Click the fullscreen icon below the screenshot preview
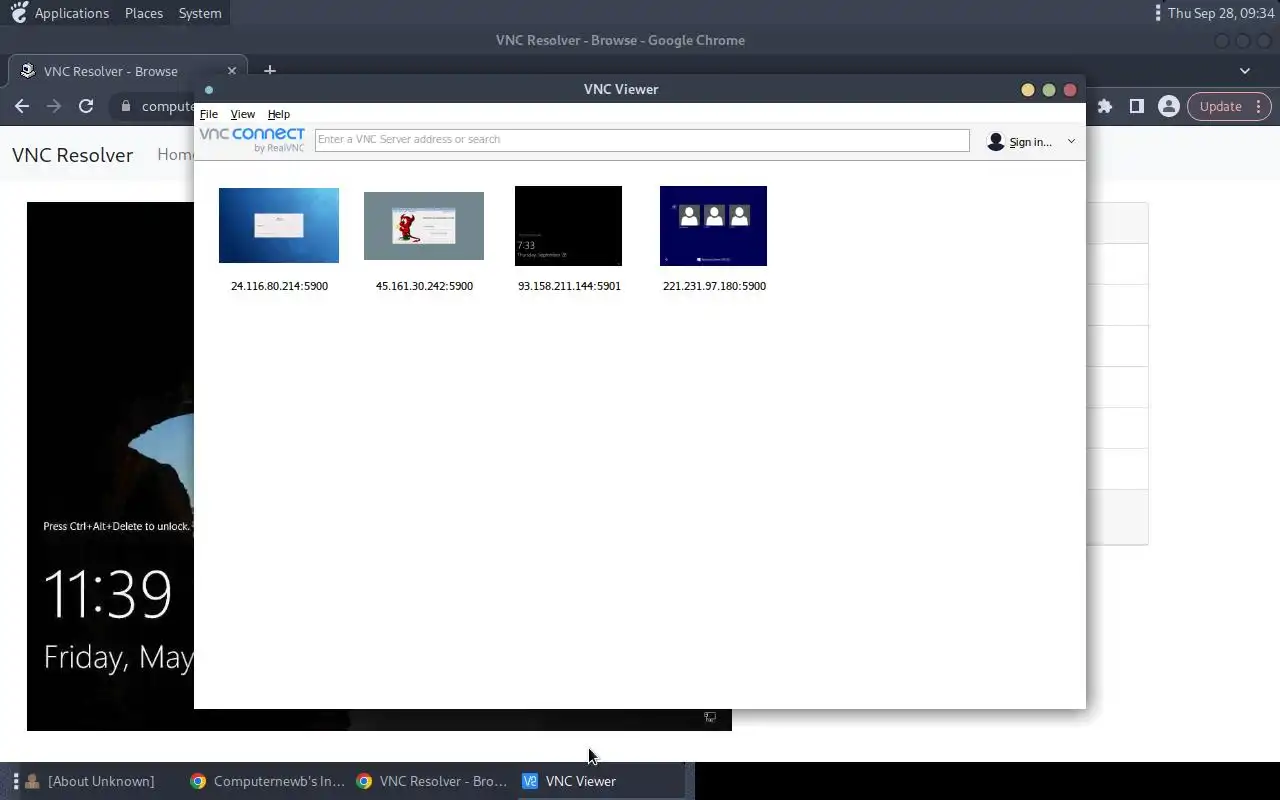 coord(710,717)
